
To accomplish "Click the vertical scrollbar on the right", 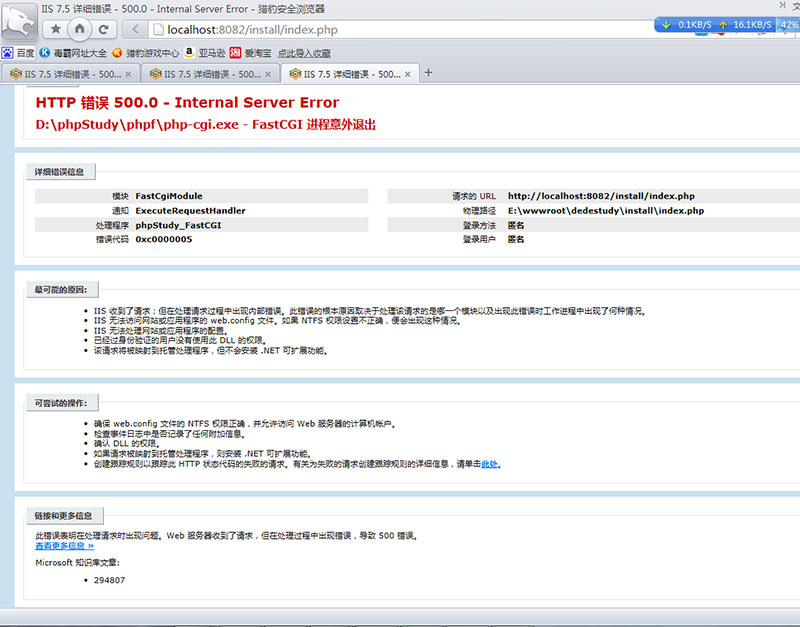I will 793,300.
